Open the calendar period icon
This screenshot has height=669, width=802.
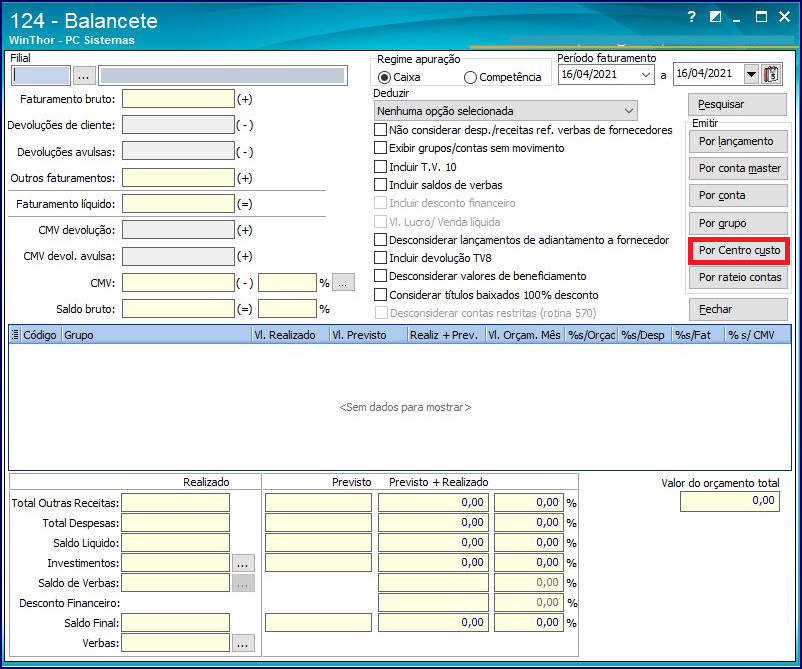point(771,75)
